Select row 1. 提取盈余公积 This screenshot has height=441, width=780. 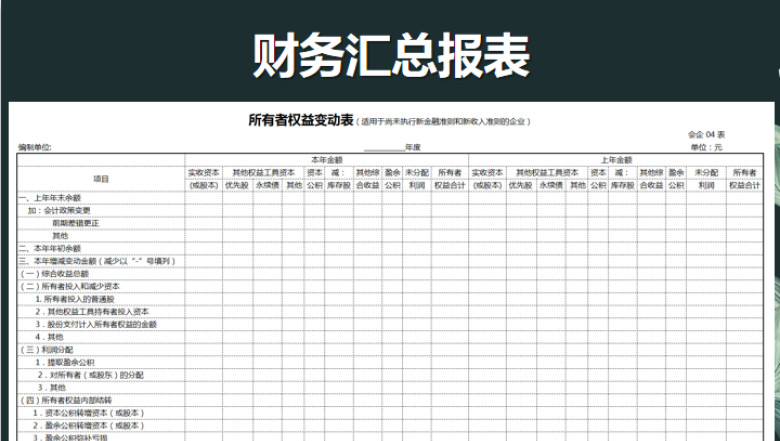click(x=65, y=362)
